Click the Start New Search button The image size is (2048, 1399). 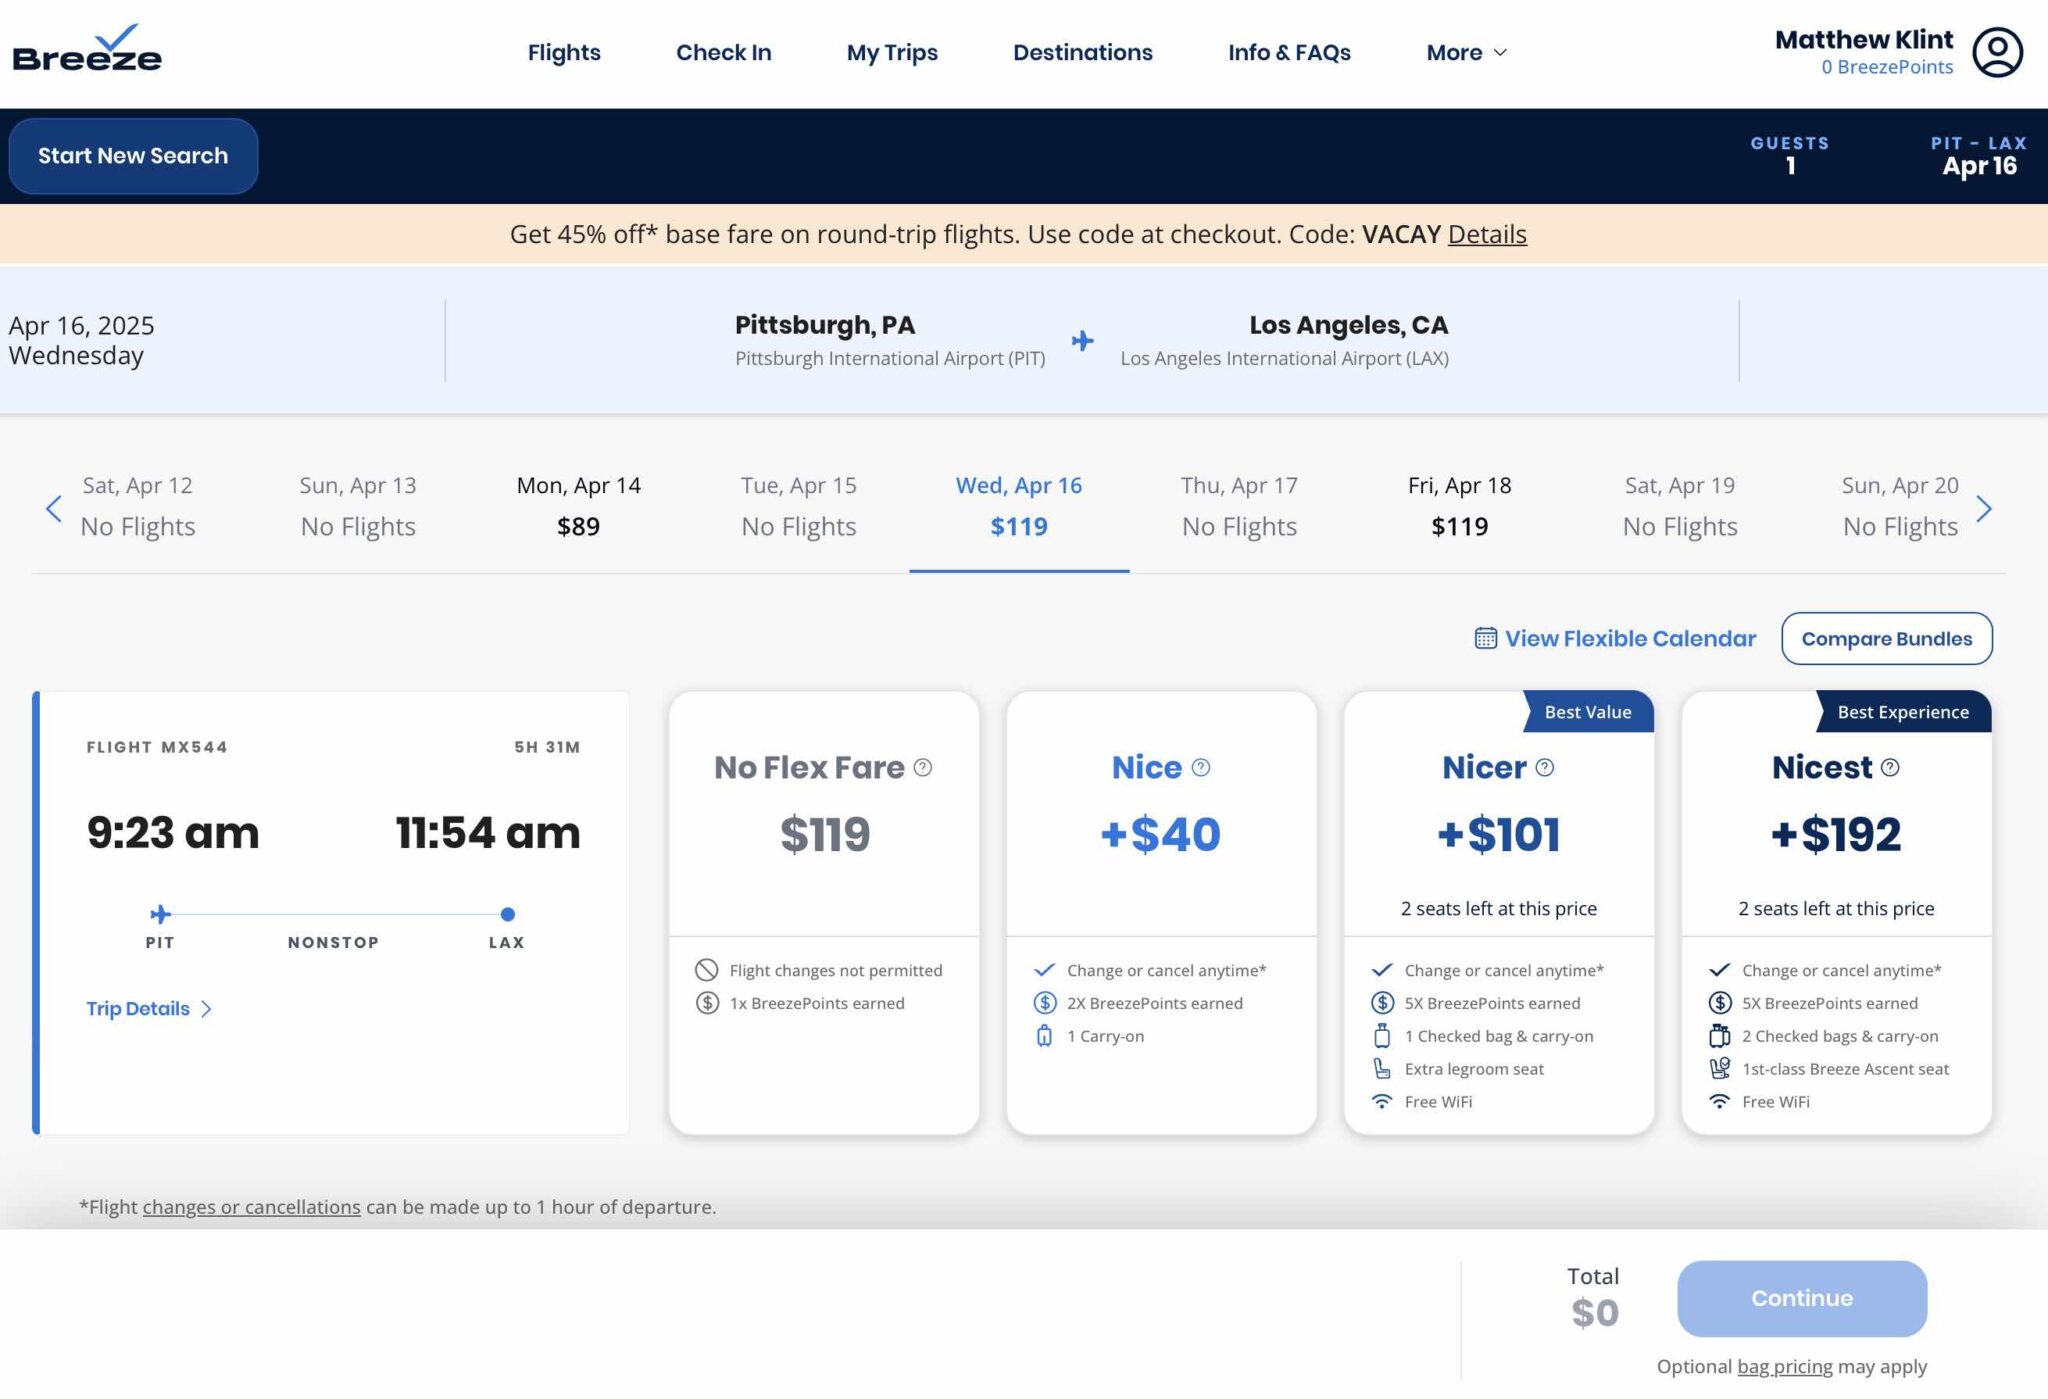click(x=133, y=155)
